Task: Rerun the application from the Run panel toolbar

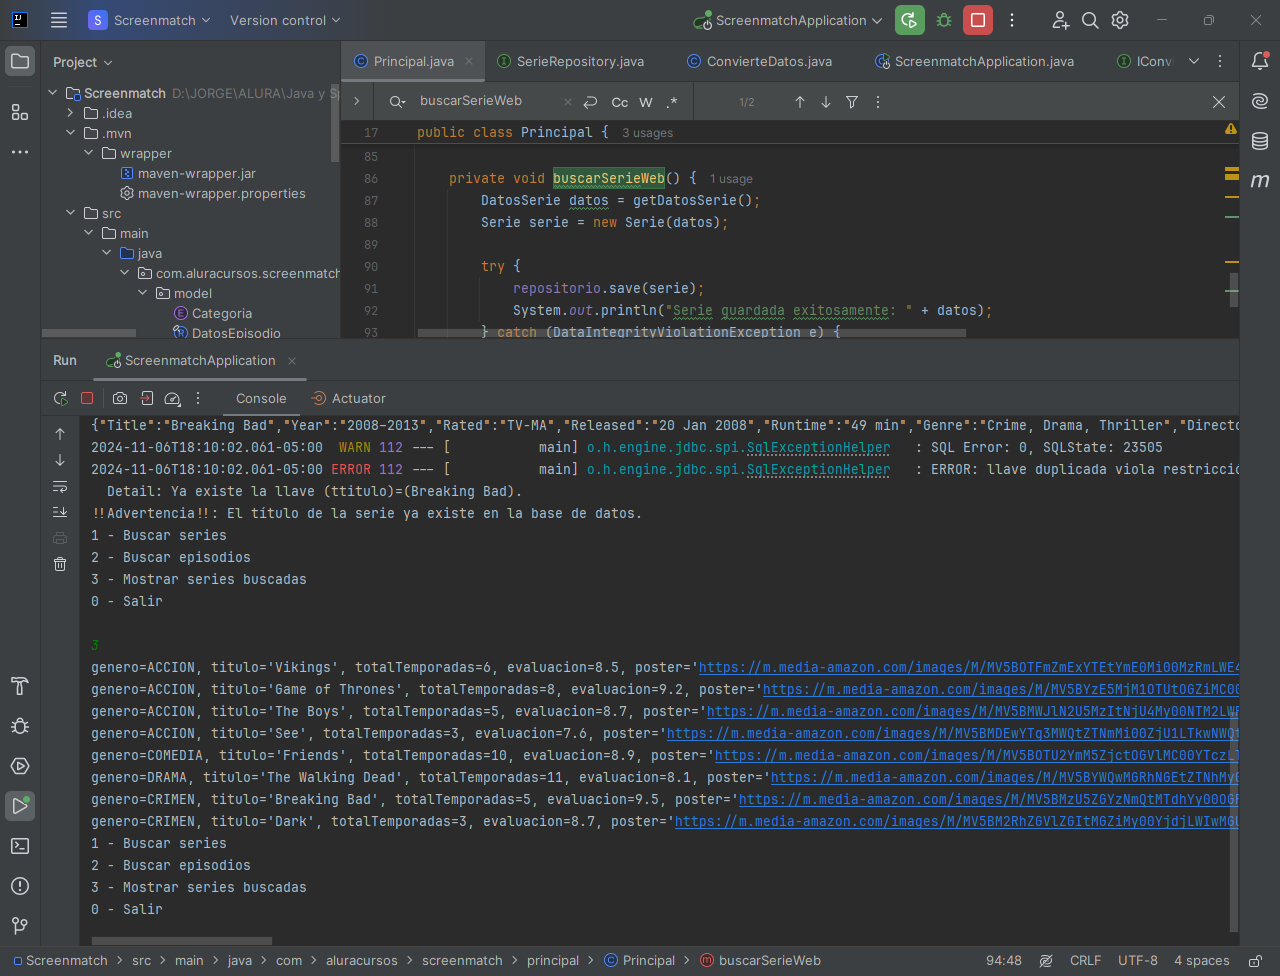Action: [x=60, y=398]
